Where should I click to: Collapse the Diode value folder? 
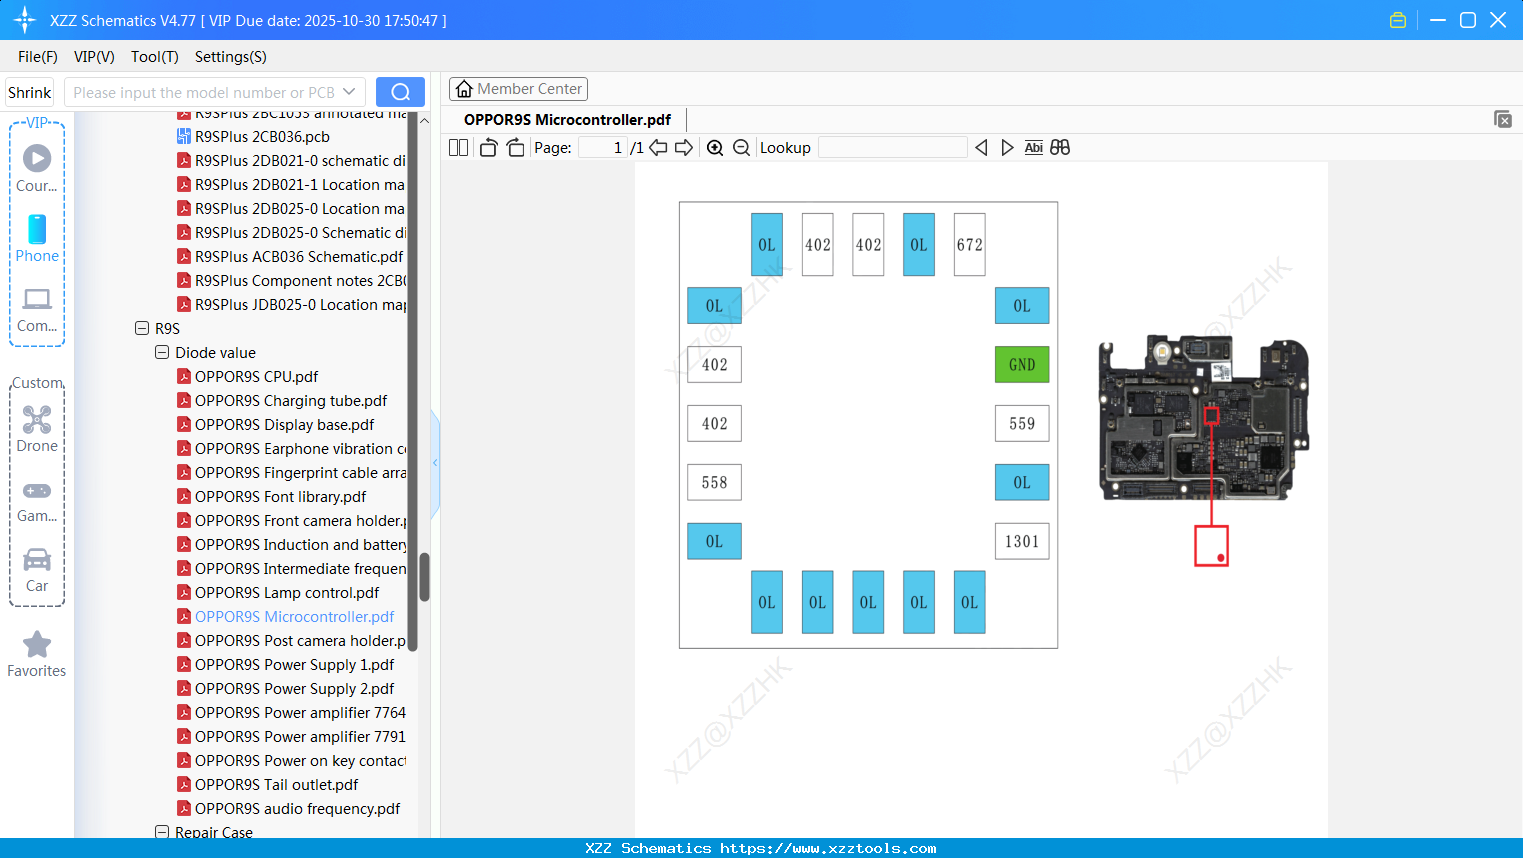coord(162,352)
